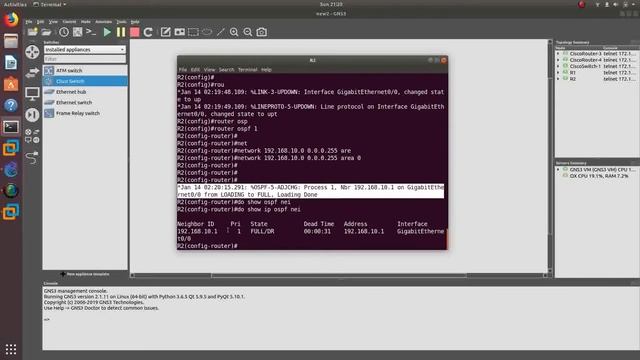Select Cisco Switch in device list
The image size is (640, 360).
(x=85, y=81)
